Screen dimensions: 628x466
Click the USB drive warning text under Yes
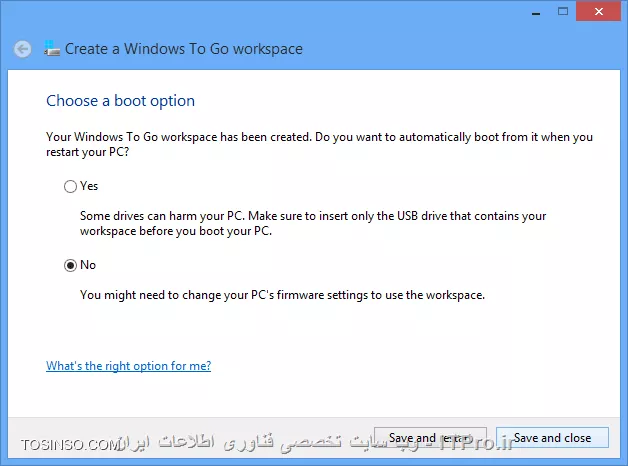click(313, 223)
